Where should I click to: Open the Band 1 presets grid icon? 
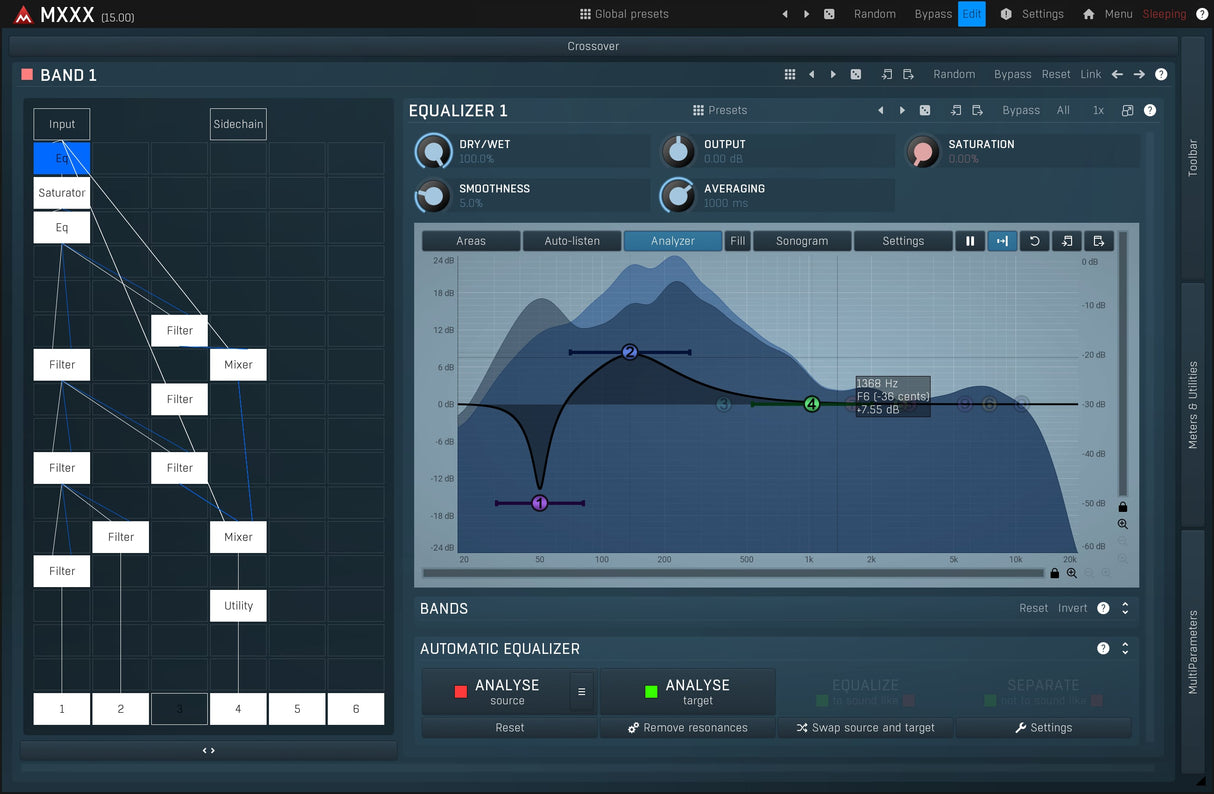tap(789, 74)
